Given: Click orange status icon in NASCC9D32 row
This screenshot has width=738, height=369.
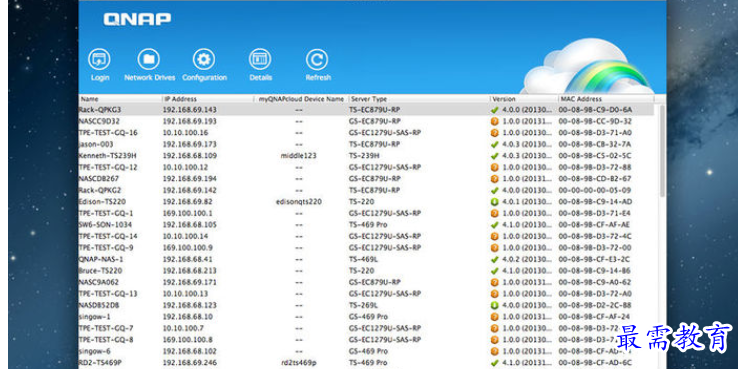Looking at the screenshot, I should click(494, 121).
